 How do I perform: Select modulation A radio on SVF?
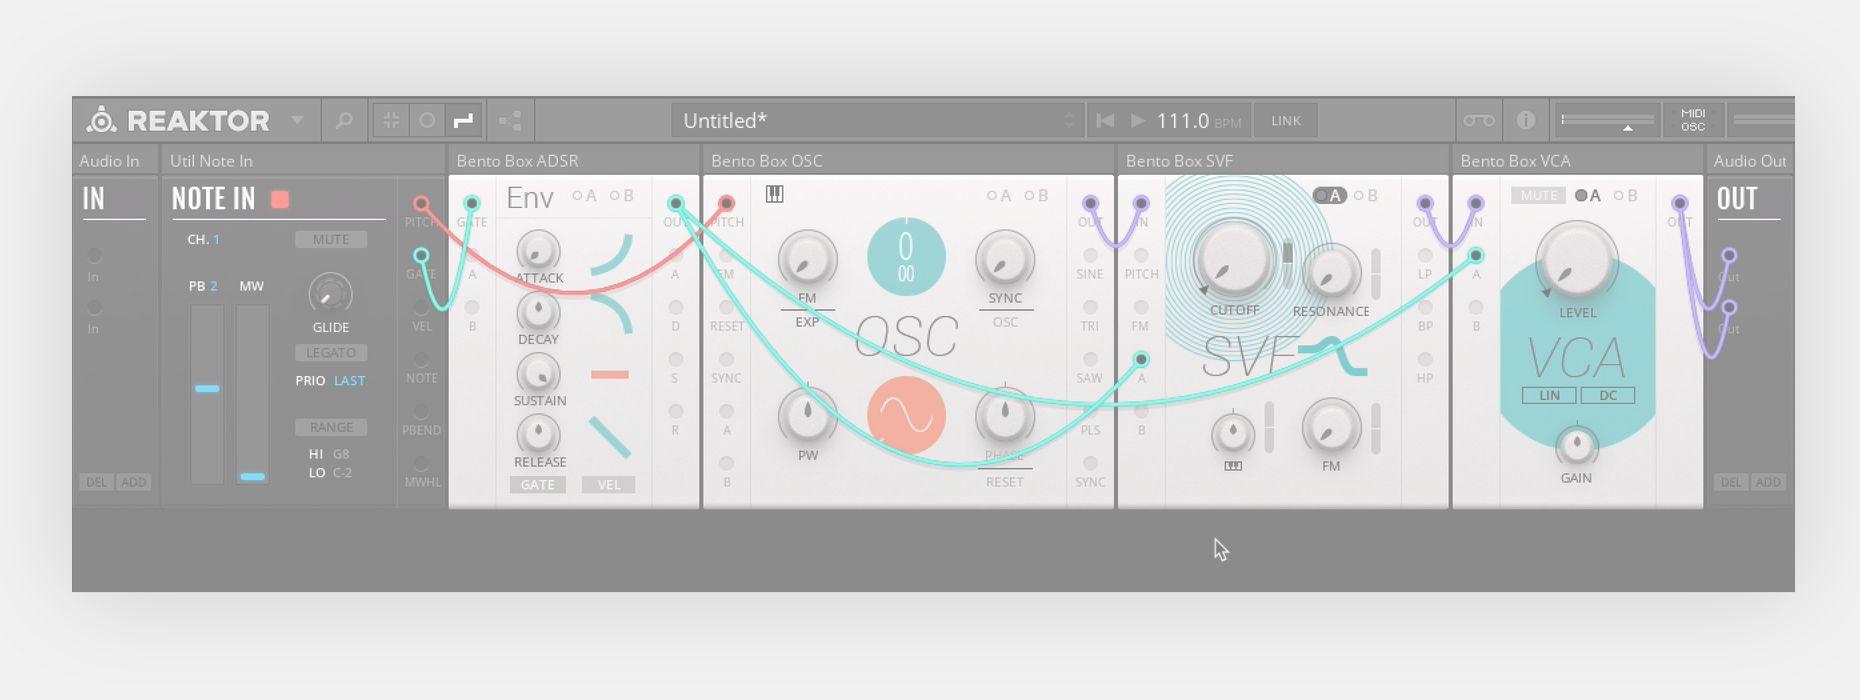pos(1329,196)
